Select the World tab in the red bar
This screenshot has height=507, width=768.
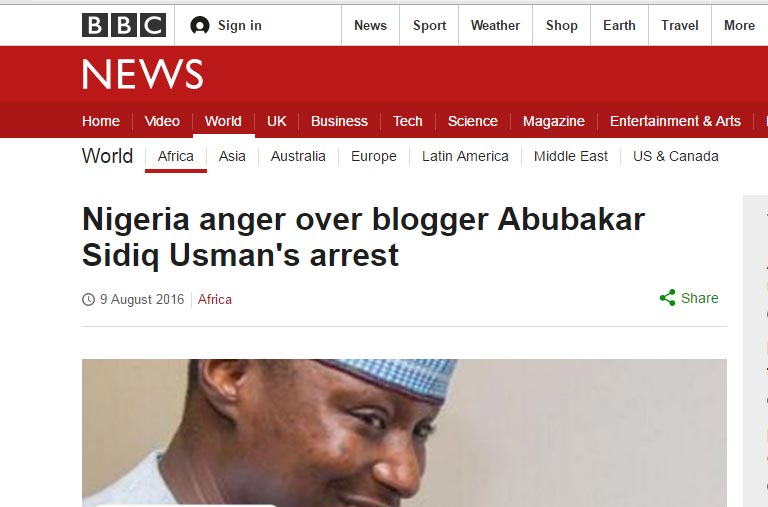[223, 121]
